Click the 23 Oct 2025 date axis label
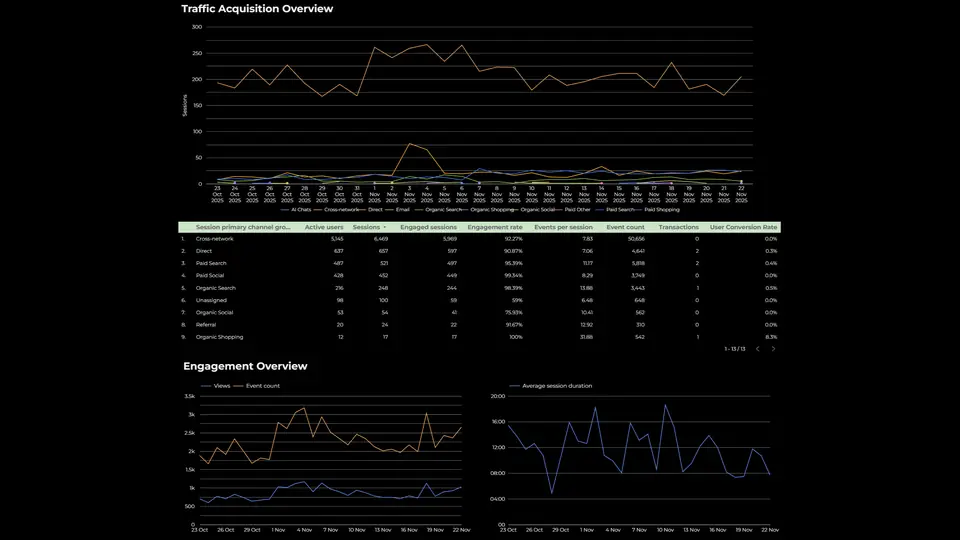 (x=217, y=194)
